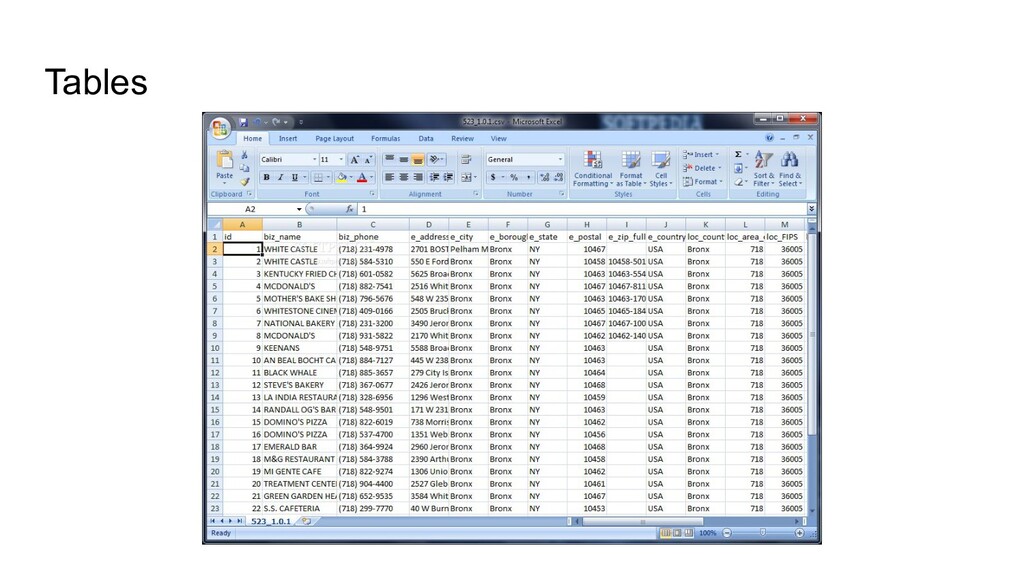Click the Top Align icon
Image resolution: width=1024 pixels, height=576 pixels.
click(389, 159)
